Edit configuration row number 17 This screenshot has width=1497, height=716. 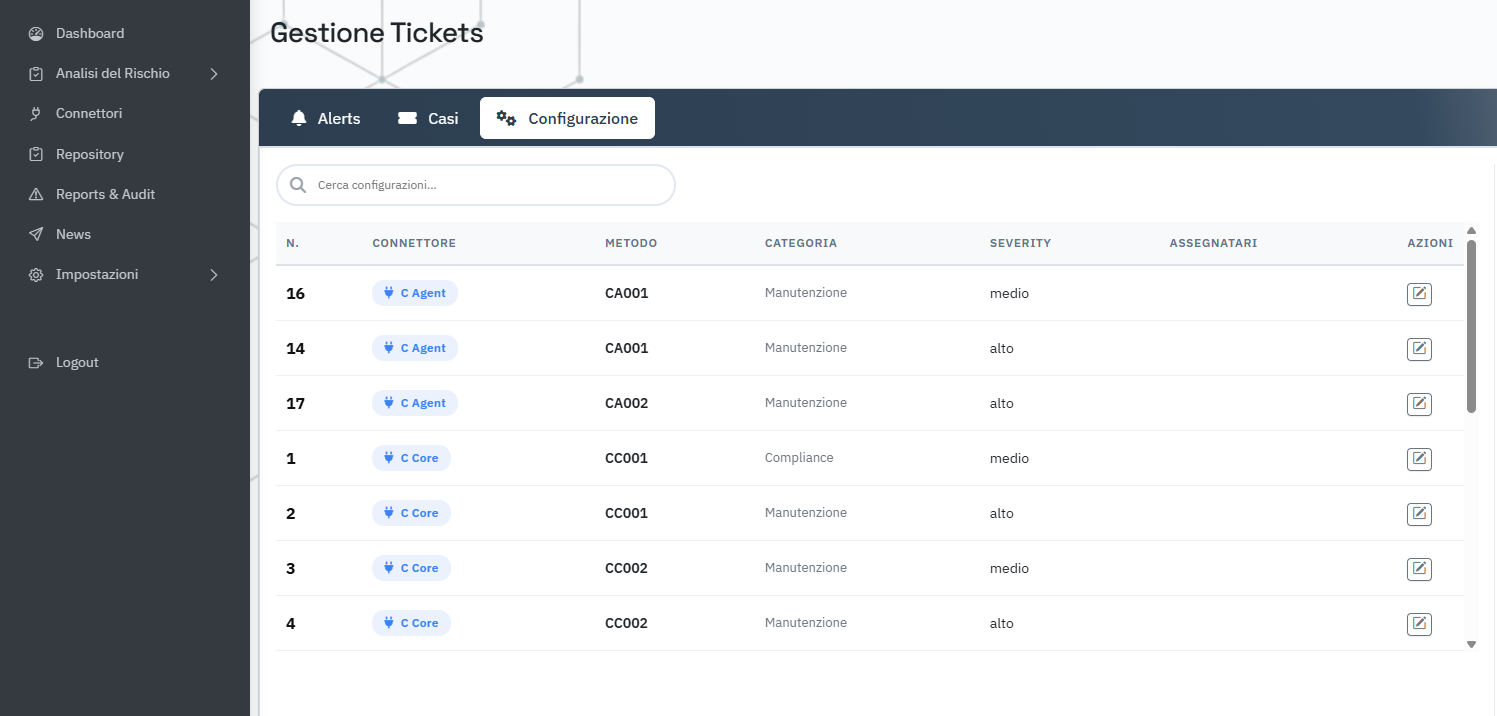click(1419, 404)
